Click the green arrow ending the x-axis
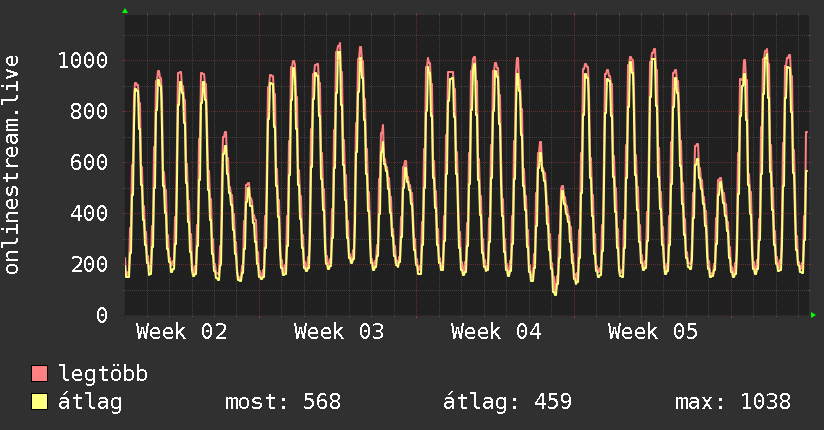This screenshot has height=430, width=824. 813,315
